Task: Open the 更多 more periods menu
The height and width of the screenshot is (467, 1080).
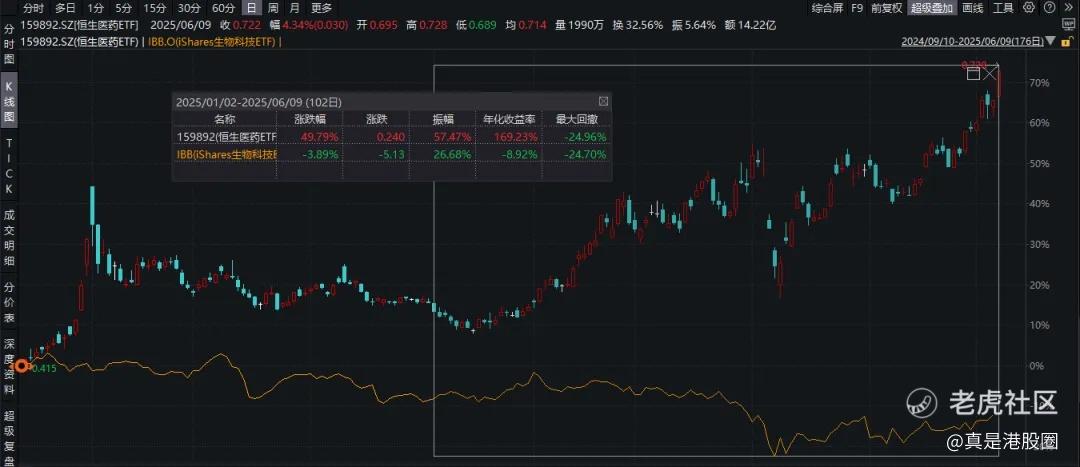Action: 321,8
